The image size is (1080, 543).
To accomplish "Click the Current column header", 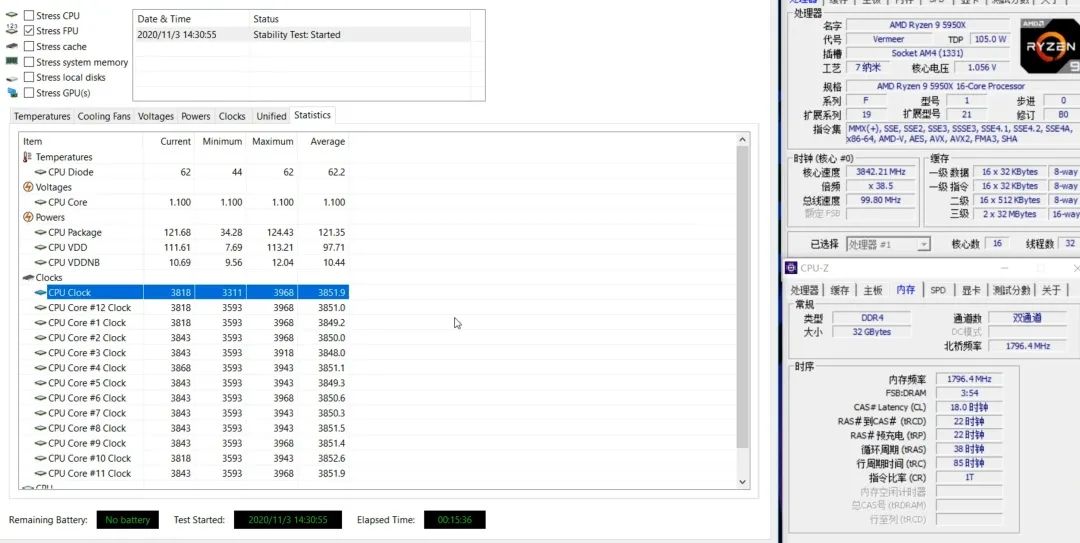I will (x=169, y=141).
